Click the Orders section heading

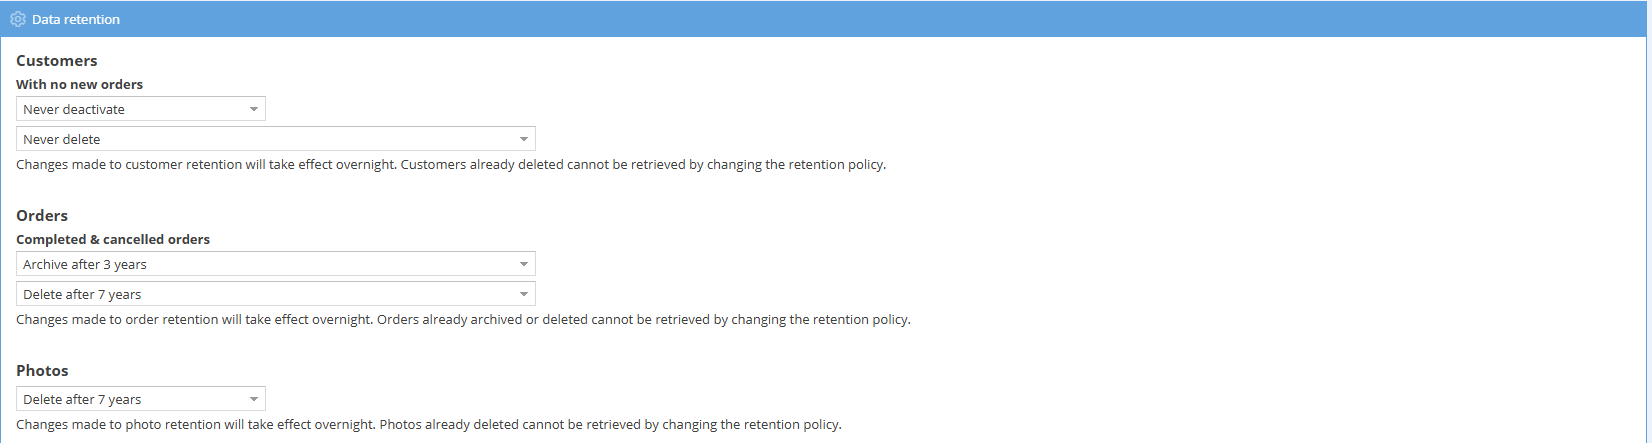click(x=42, y=216)
